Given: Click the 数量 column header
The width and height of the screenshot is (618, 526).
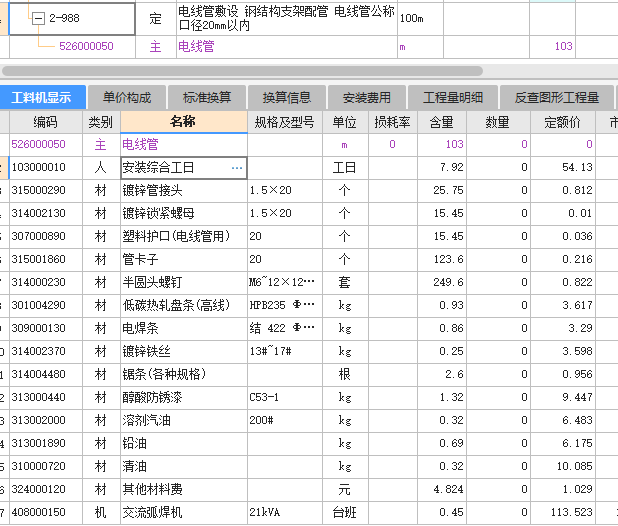Looking at the screenshot, I should pyautogui.click(x=498, y=122).
